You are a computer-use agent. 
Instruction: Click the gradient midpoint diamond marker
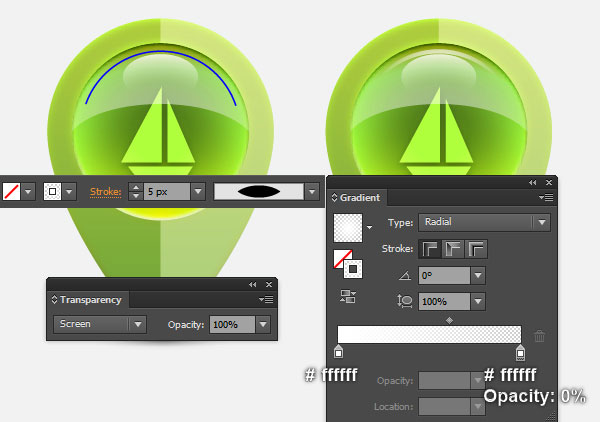pyautogui.click(x=449, y=320)
